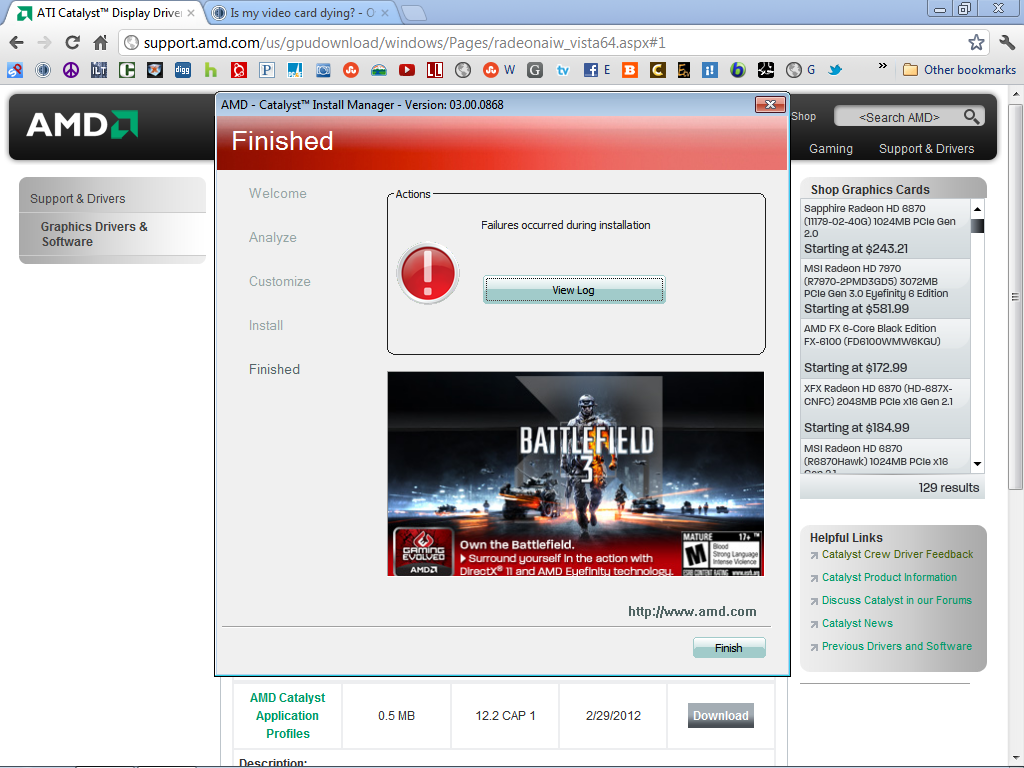Open the green b circle bookmark
1024x768 pixels.
click(x=738, y=70)
